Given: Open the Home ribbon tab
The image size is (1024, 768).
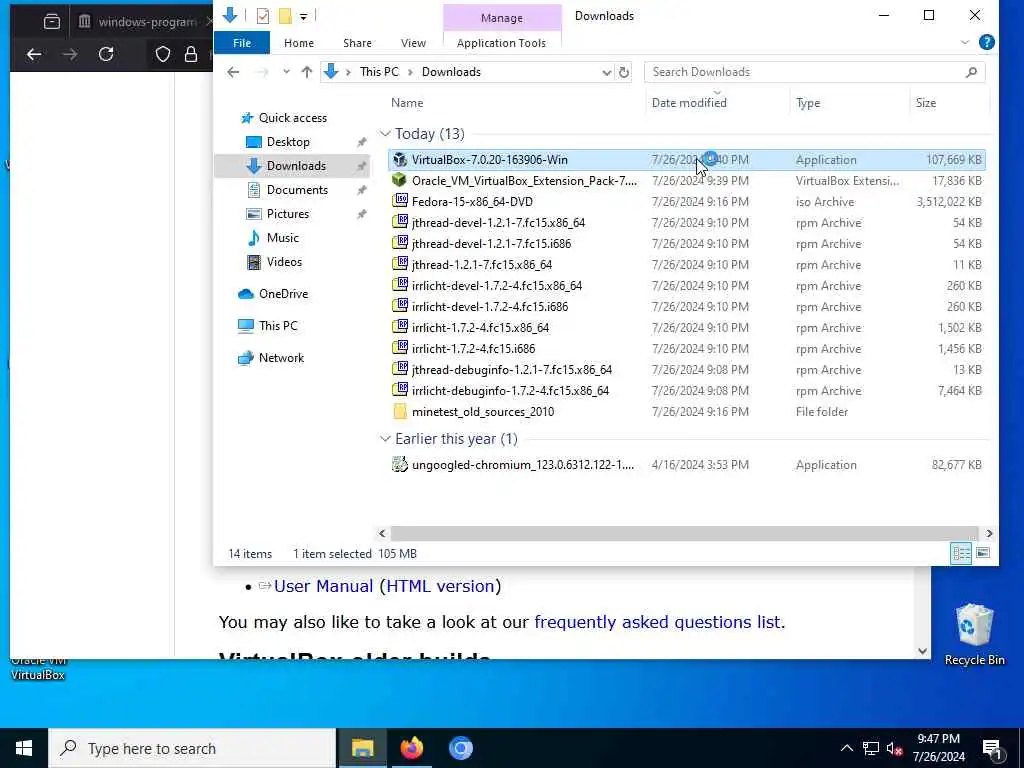Looking at the screenshot, I should [x=299, y=42].
